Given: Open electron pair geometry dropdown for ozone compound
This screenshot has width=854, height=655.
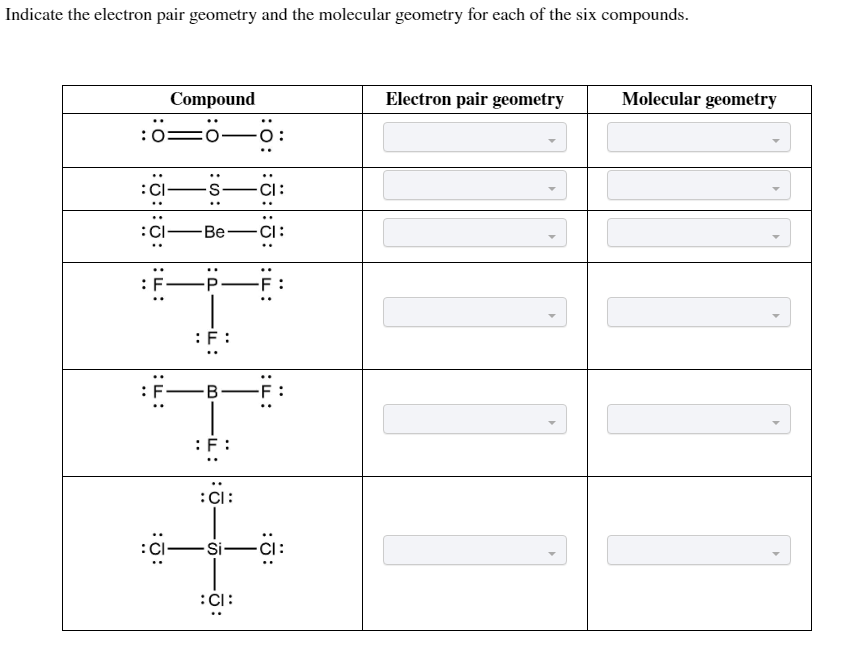Looking at the screenshot, I should (473, 137).
